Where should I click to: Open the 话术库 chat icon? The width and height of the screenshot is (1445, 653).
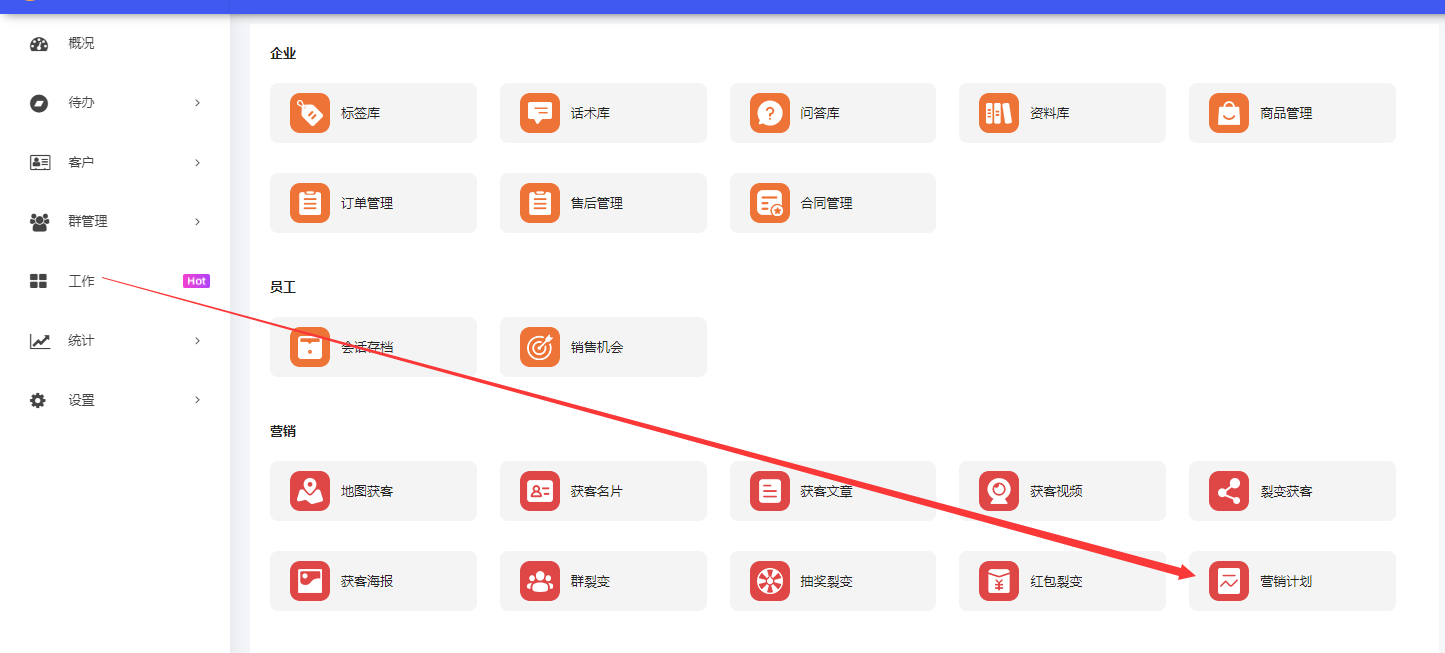540,113
